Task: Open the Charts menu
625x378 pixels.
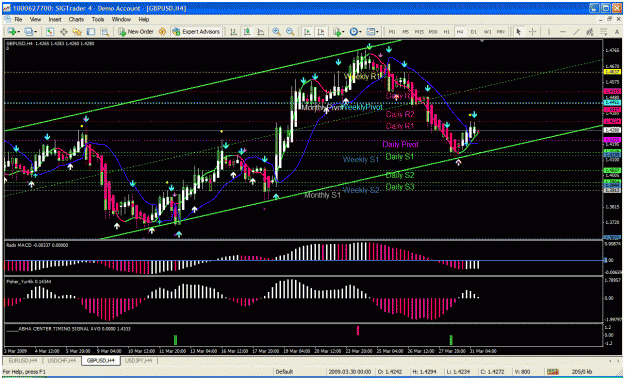Action: (x=76, y=19)
